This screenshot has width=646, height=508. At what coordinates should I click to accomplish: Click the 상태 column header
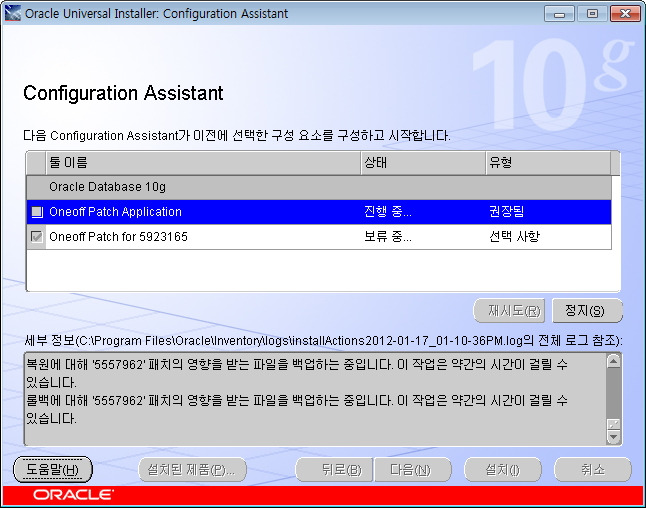point(423,162)
